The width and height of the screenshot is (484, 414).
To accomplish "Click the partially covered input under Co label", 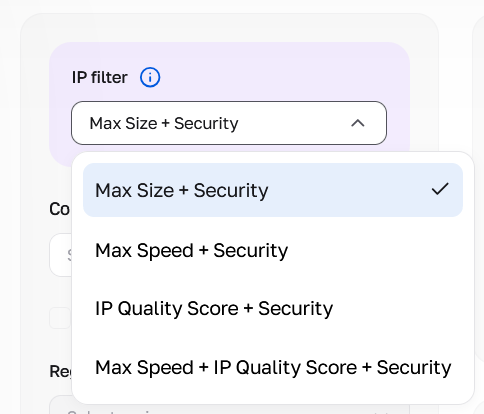I will click(60, 255).
